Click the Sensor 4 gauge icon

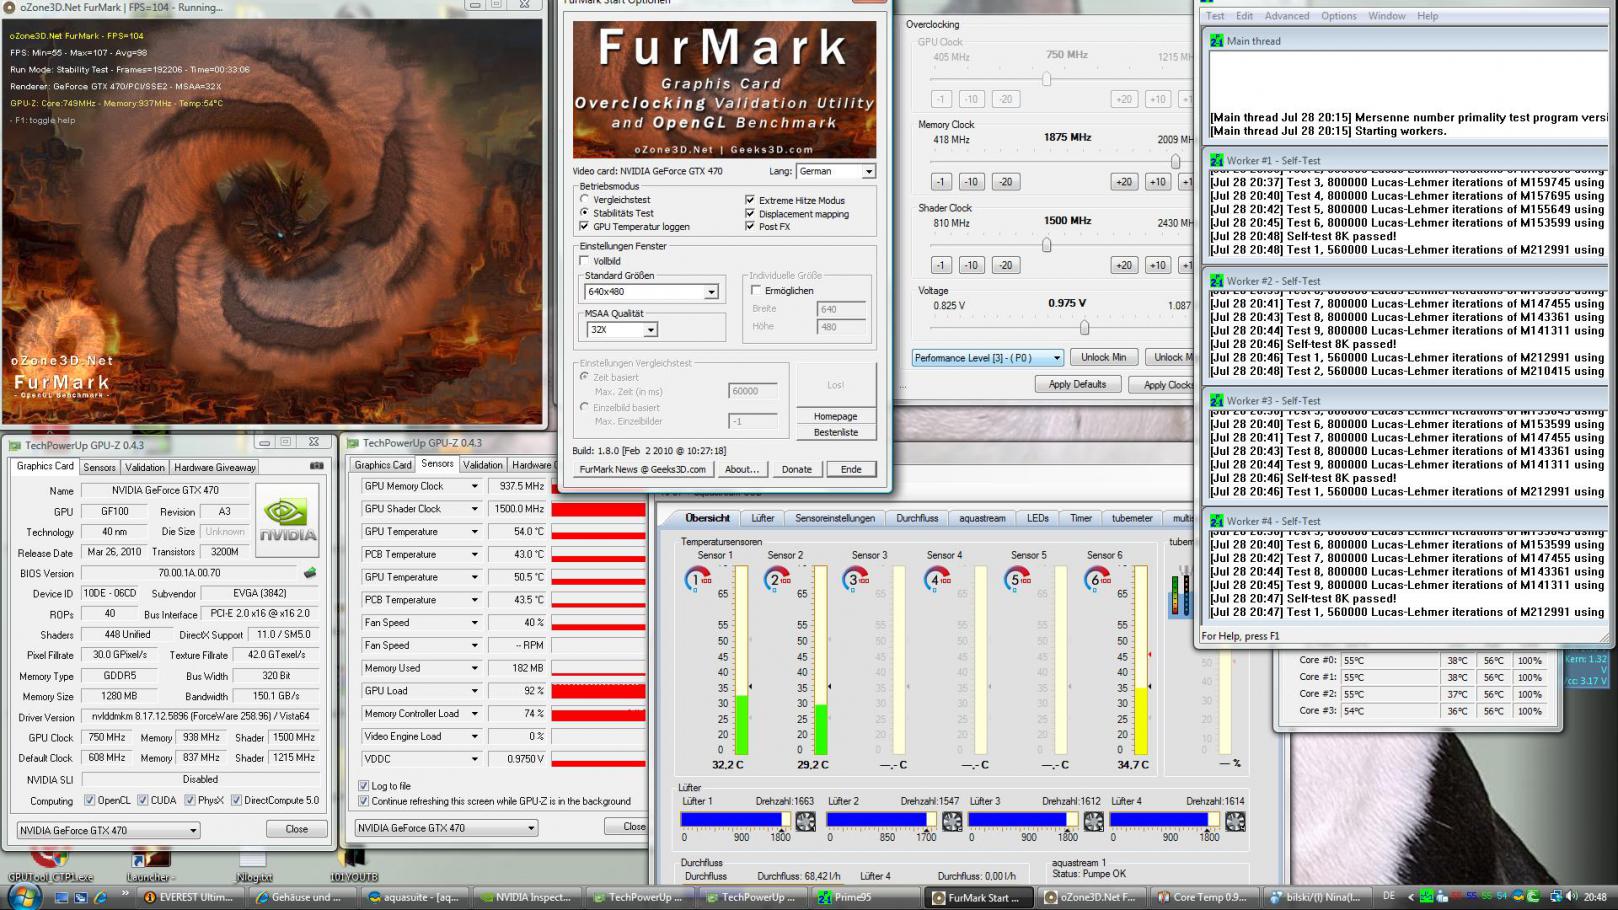point(937,579)
